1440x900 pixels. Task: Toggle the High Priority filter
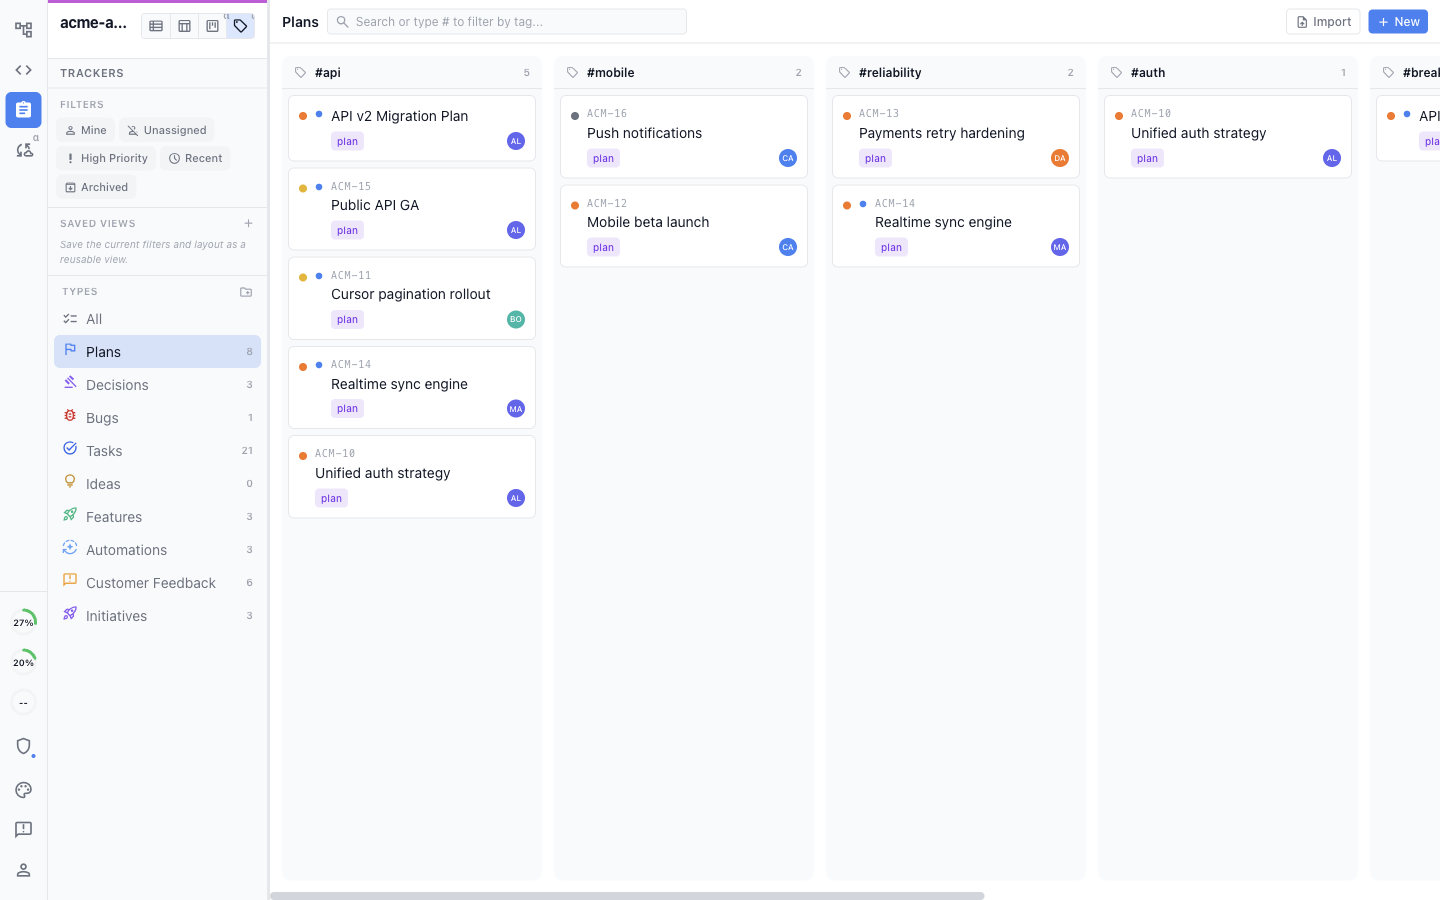coord(106,158)
